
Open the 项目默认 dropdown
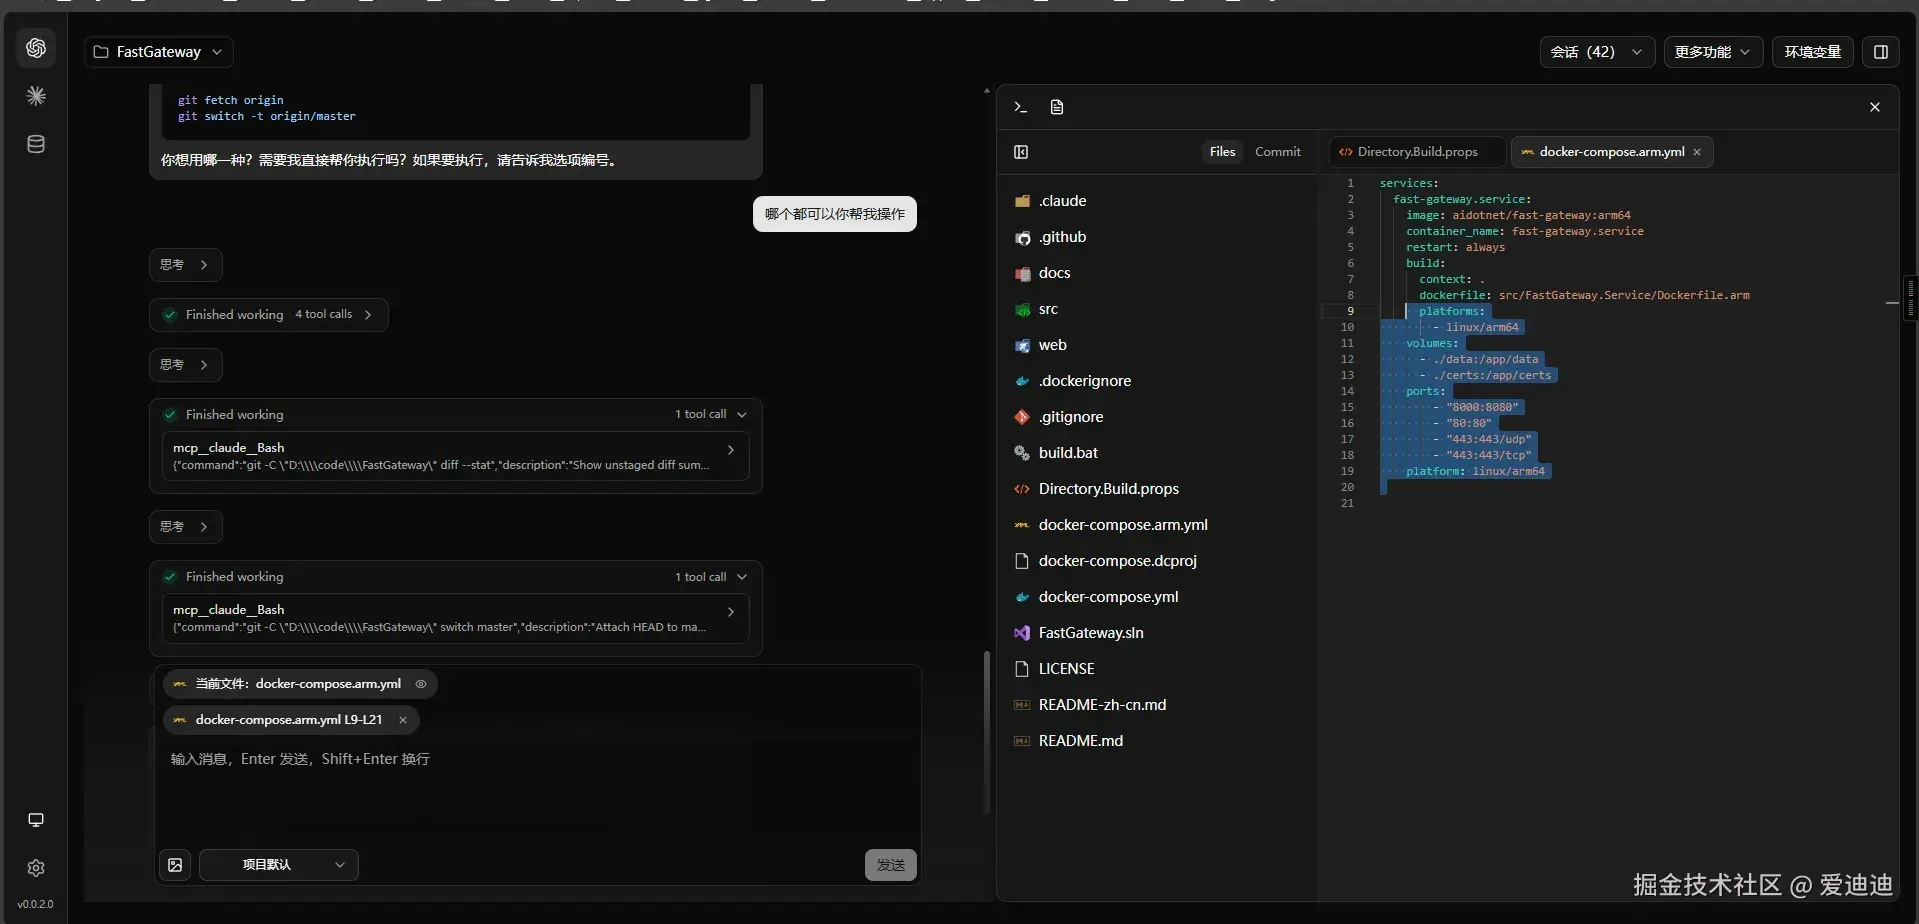pyautogui.click(x=279, y=865)
